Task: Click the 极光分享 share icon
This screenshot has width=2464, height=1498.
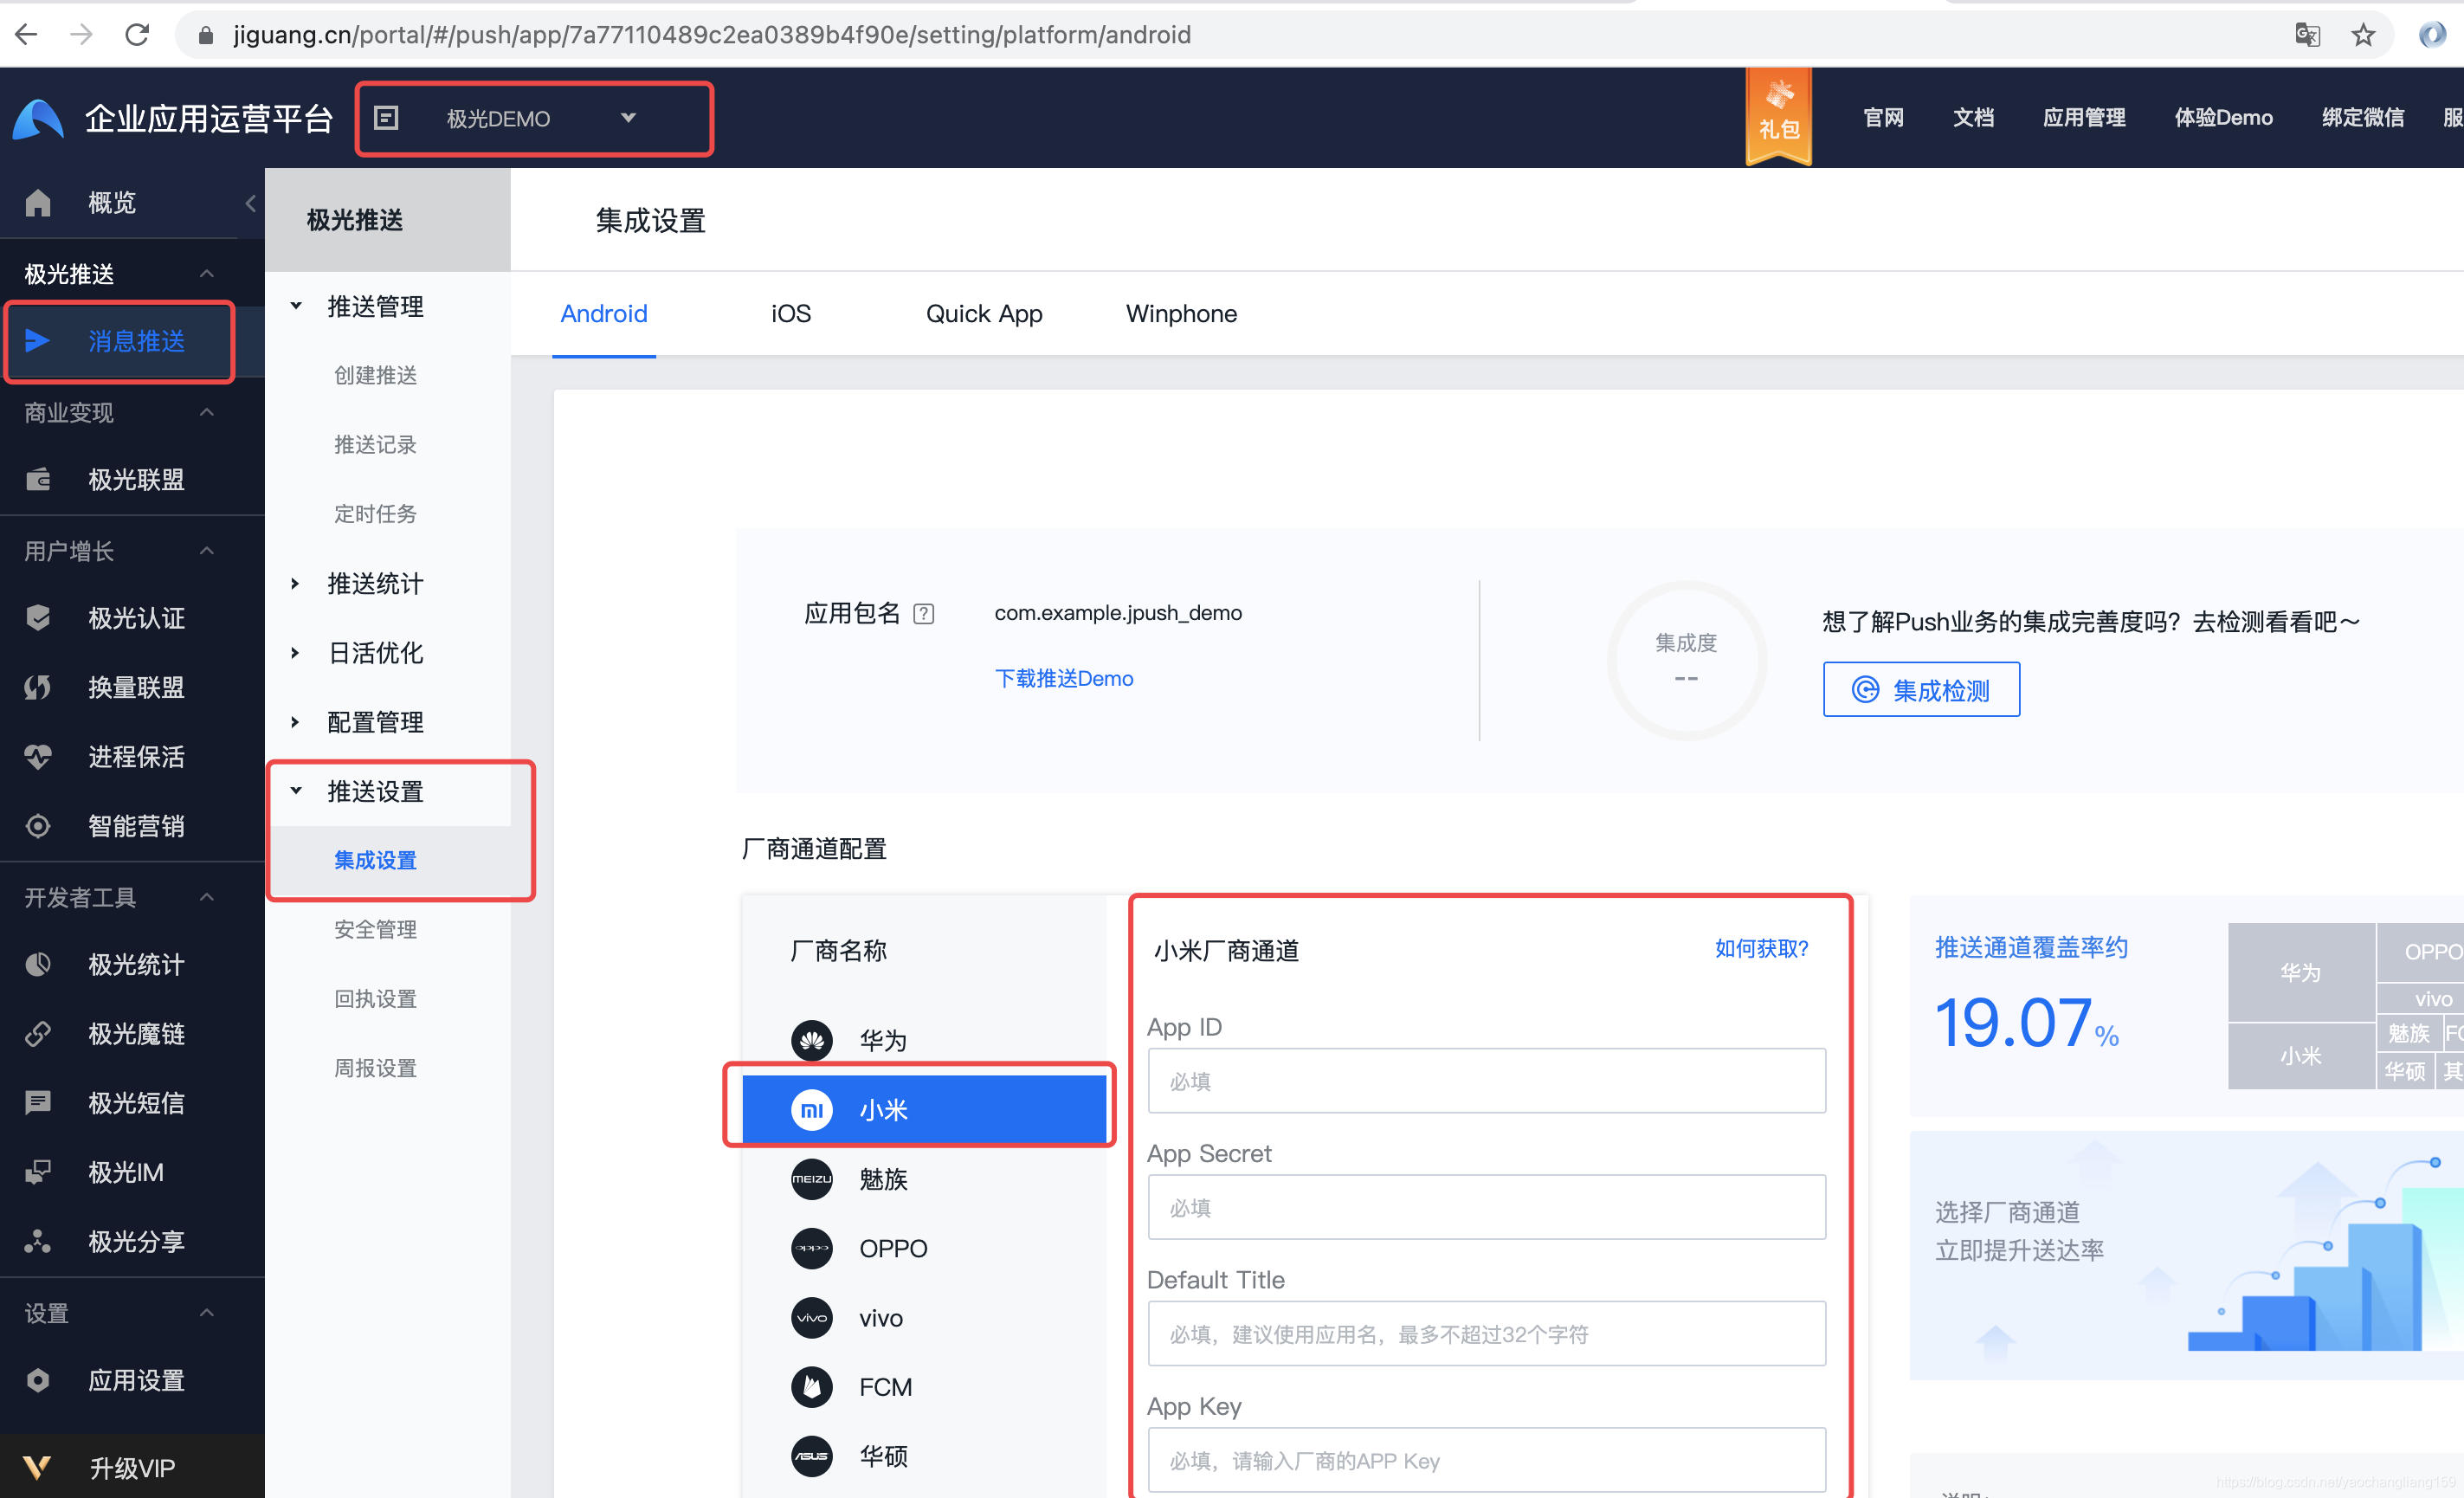Action: click(x=38, y=1241)
